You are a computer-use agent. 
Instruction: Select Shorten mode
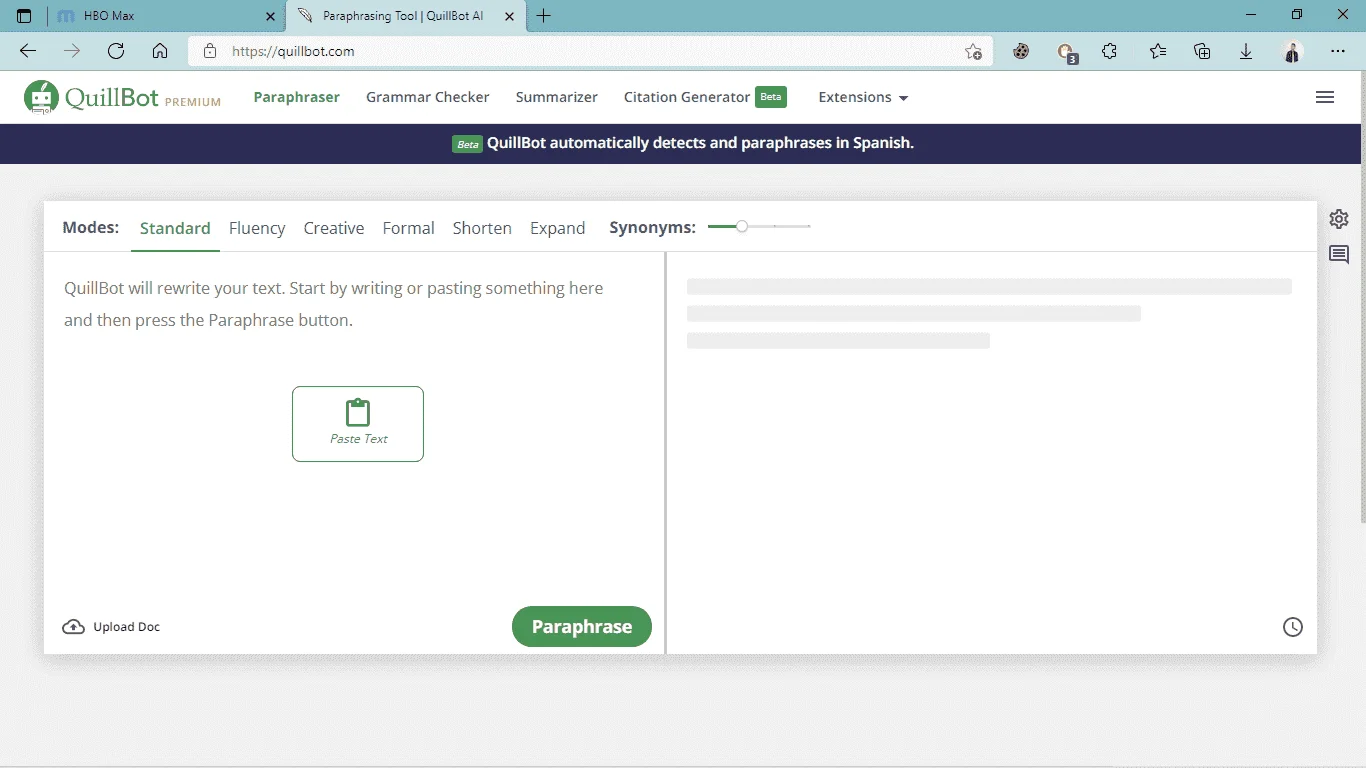(x=482, y=228)
